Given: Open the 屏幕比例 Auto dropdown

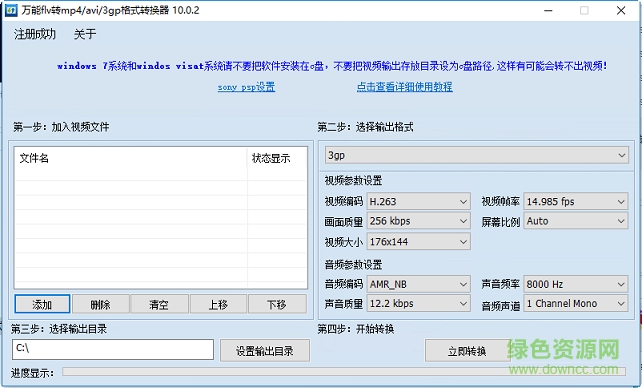Looking at the screenshot, I should [x=576, y=221].
